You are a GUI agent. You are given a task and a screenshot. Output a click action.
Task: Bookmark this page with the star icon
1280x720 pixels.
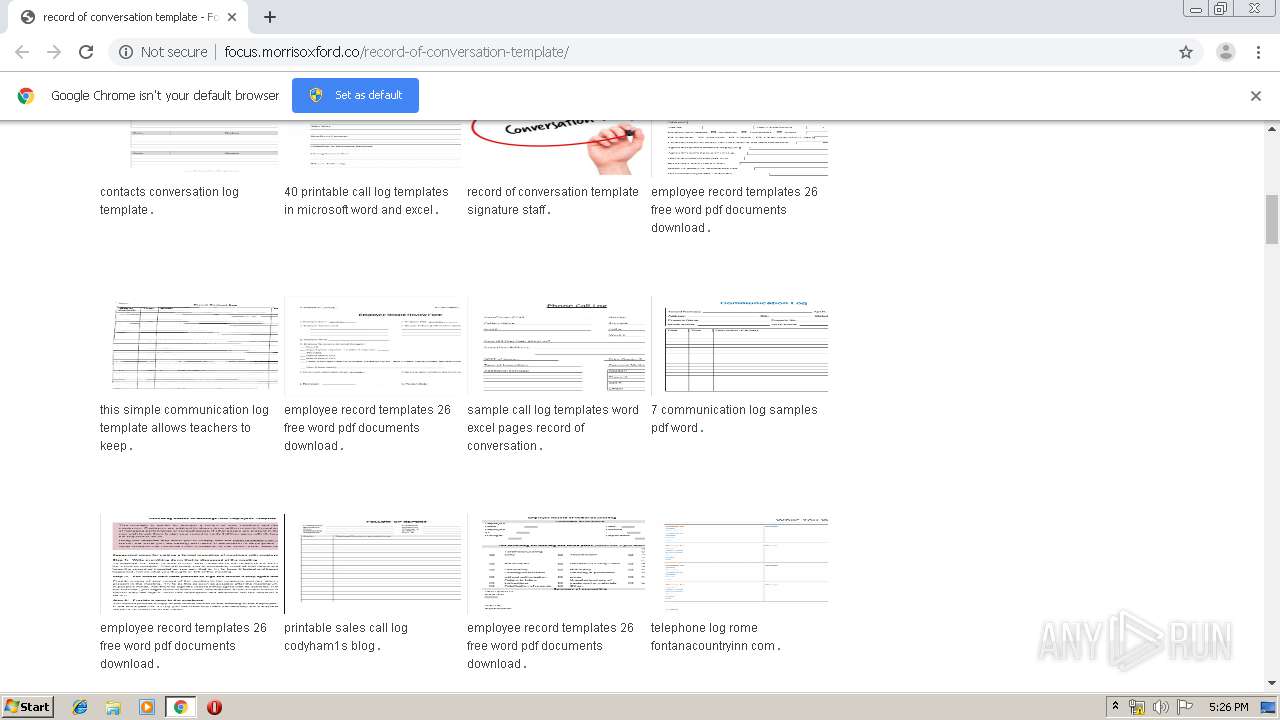pos(1186,52)
